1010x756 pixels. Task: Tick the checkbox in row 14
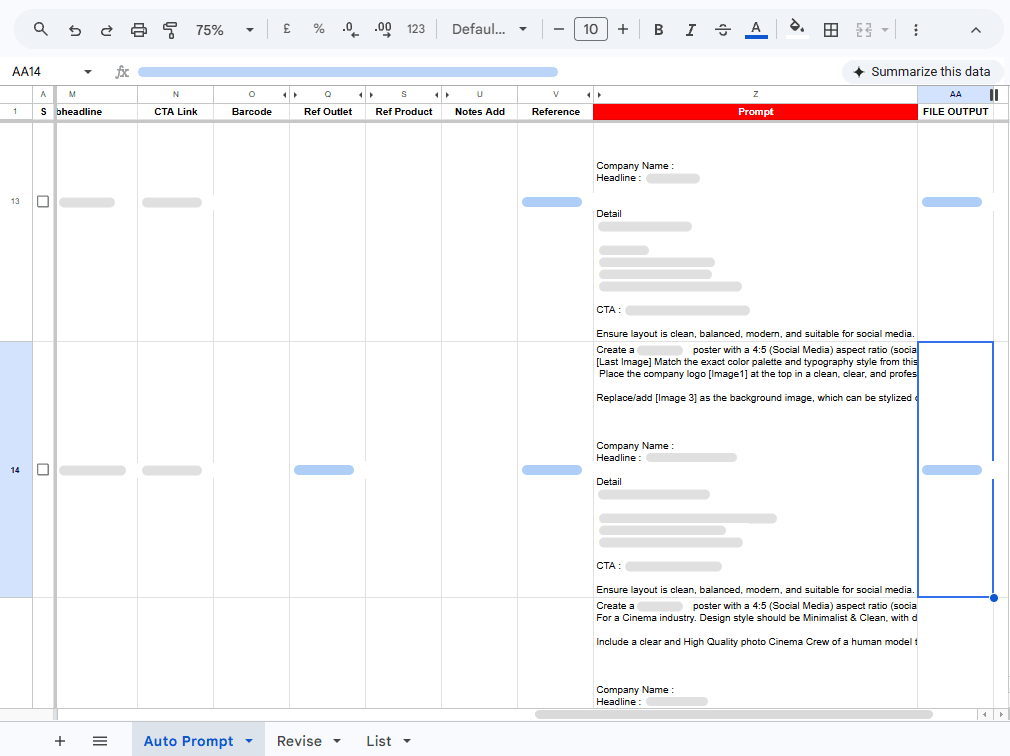click(x=43, y=469)
